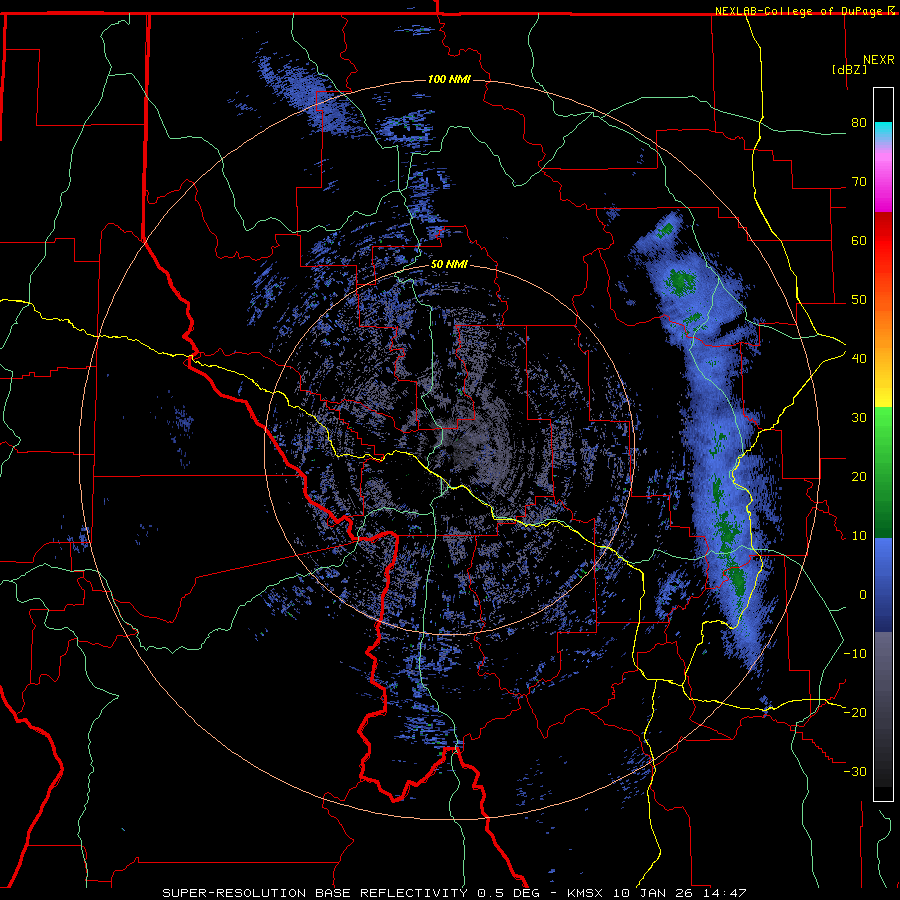Click the 50 NMI range ring label
This screenshot has height=900, width=900.
click(x=449, y=265)
